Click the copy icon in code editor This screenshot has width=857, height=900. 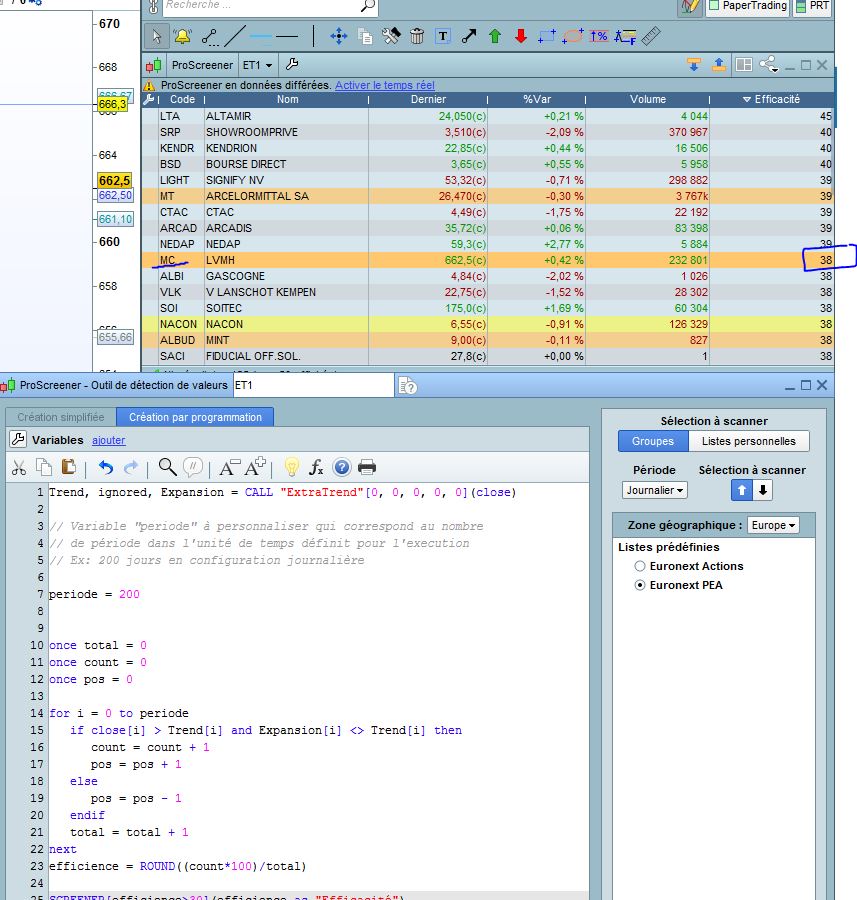click(44, 467)
